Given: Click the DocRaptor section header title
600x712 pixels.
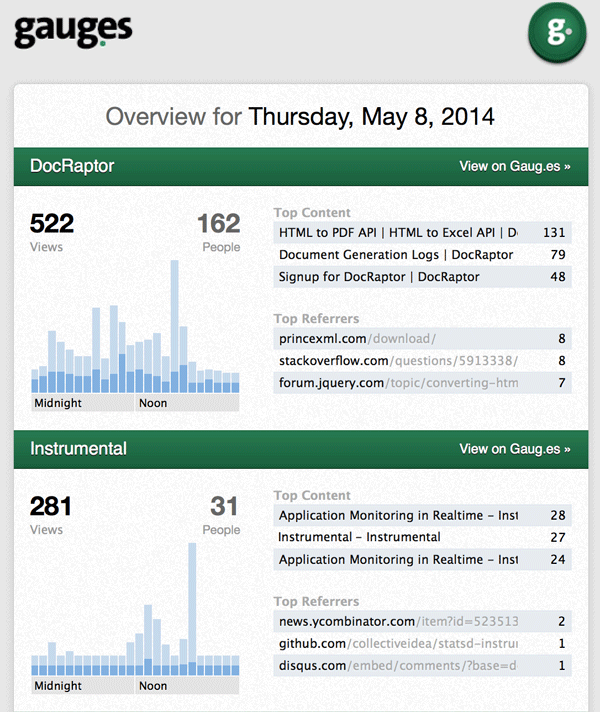Looking at the screenshot, I should (x=72, y=166).
